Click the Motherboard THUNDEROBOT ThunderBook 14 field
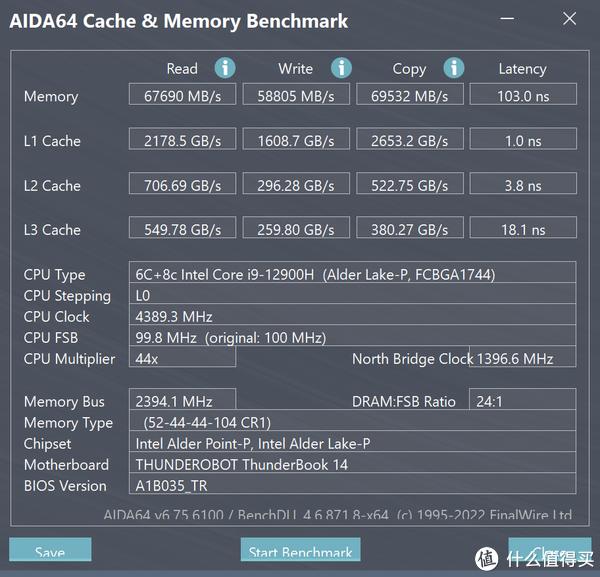The width and height of the screenshot is (600, 577). tap(352, 463)
